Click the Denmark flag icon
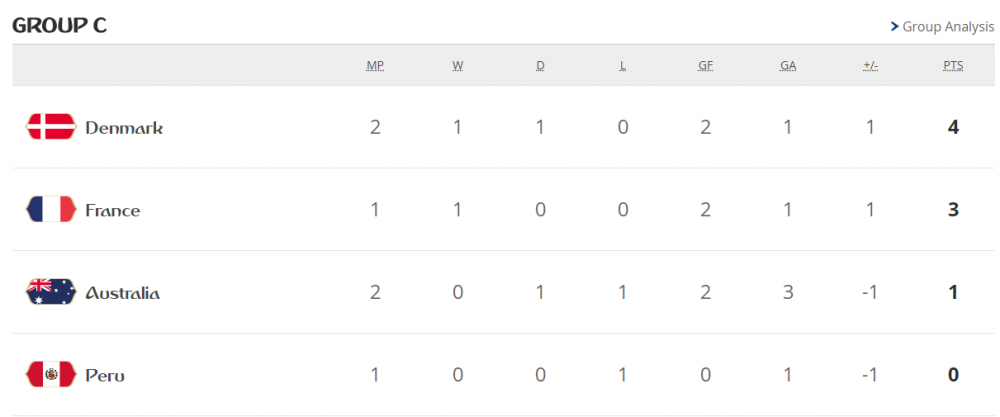 pyautogui.click(x=50, y=127)
